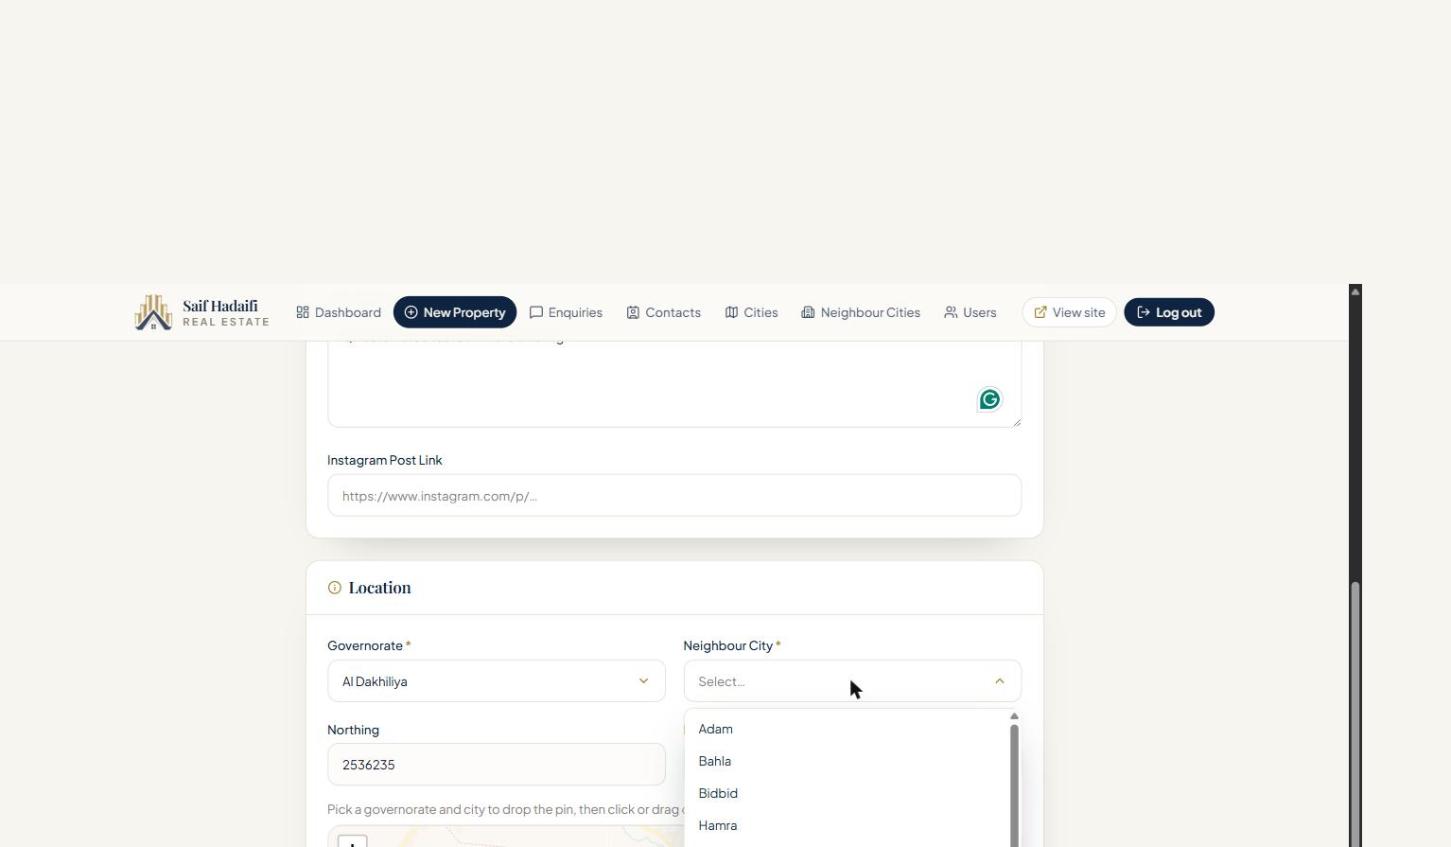Click the Governorate dropdown chevron

[643, 681]
